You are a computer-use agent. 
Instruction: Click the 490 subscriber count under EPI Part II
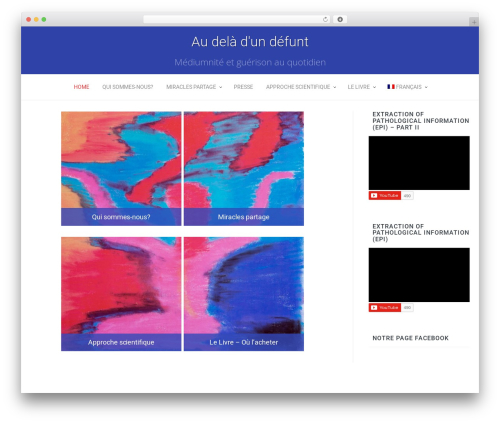407,196
